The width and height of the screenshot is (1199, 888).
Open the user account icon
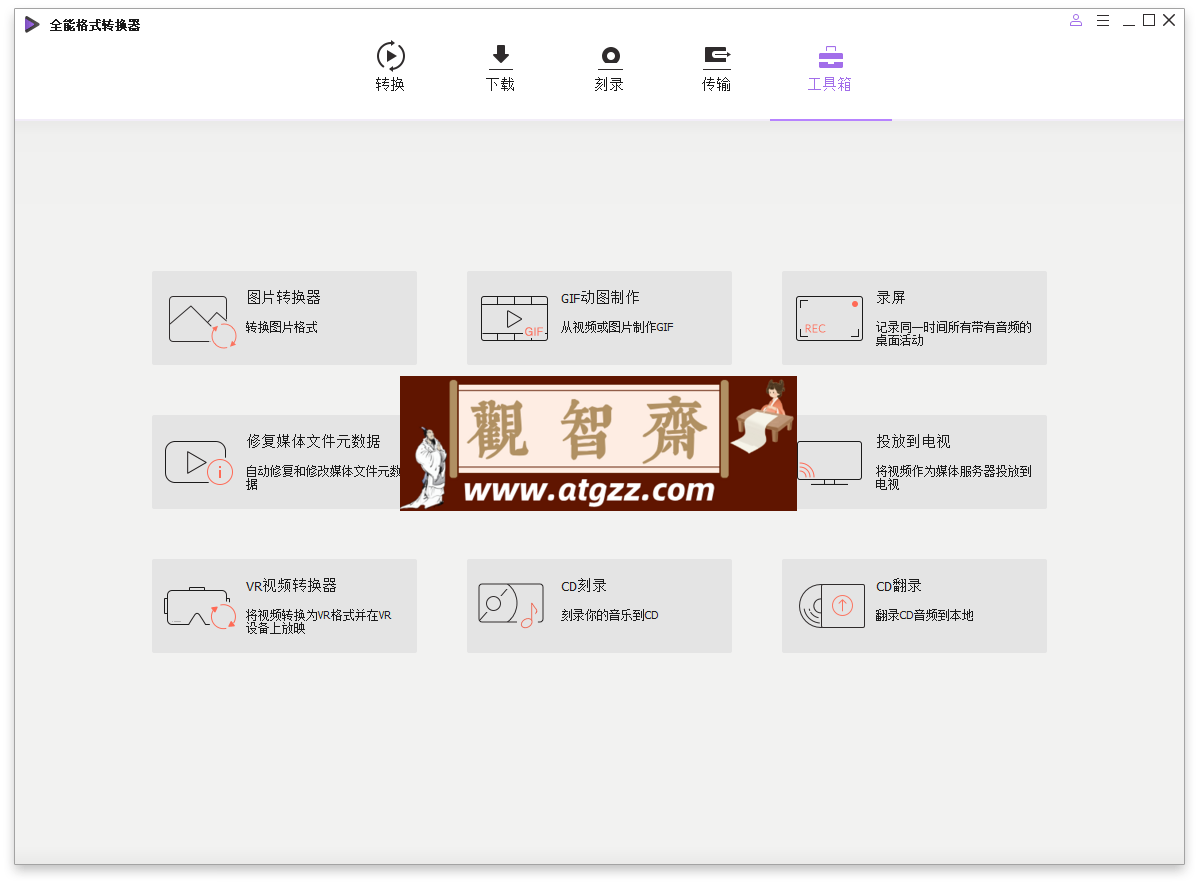tap(1076, 21)
